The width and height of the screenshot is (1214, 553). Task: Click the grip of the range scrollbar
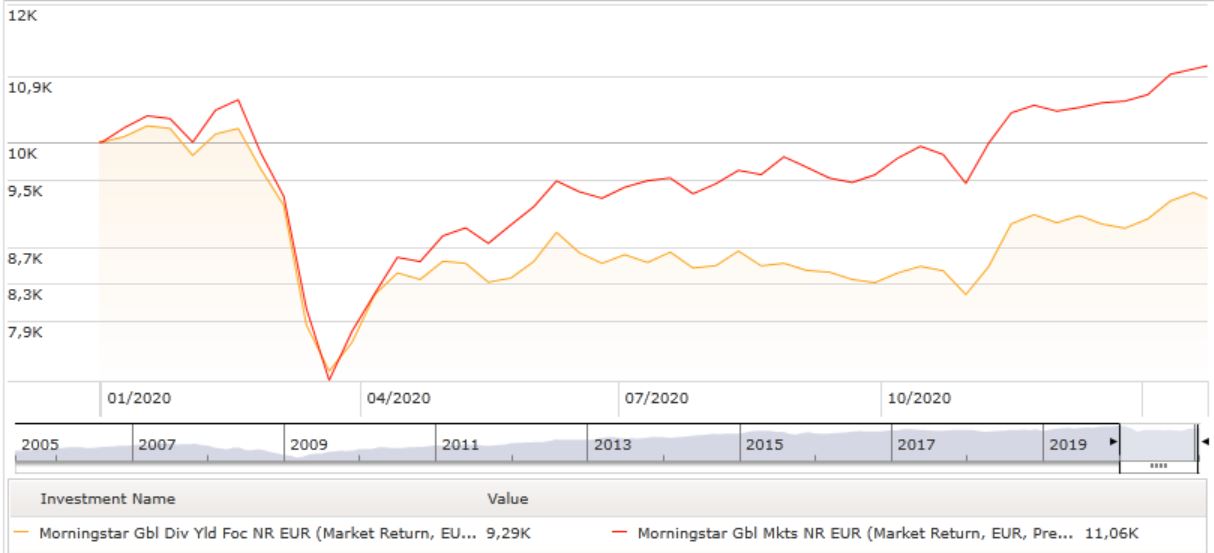1159,466
